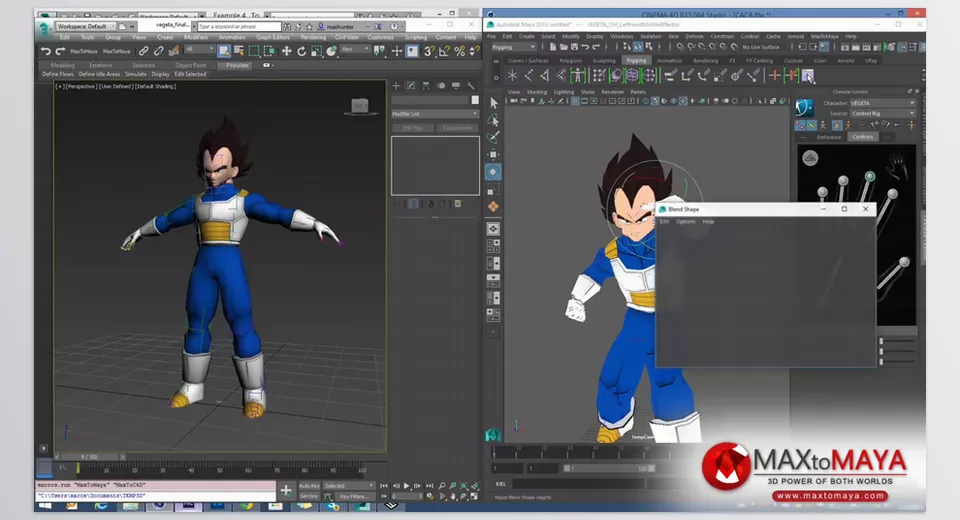Click the HumanIK character shelf icon
The width and height of the screenshot is (960, 520).
click(x=577, y=75)
